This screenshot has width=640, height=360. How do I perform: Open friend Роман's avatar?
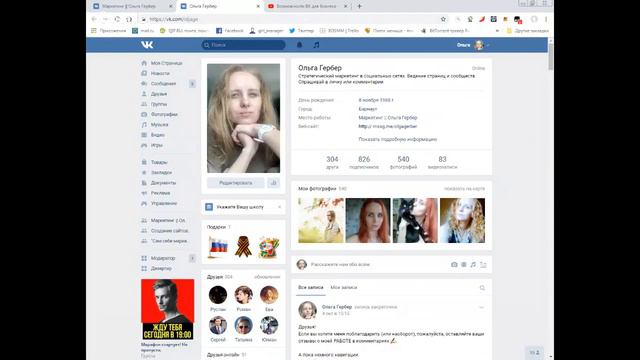coord(243,295)
